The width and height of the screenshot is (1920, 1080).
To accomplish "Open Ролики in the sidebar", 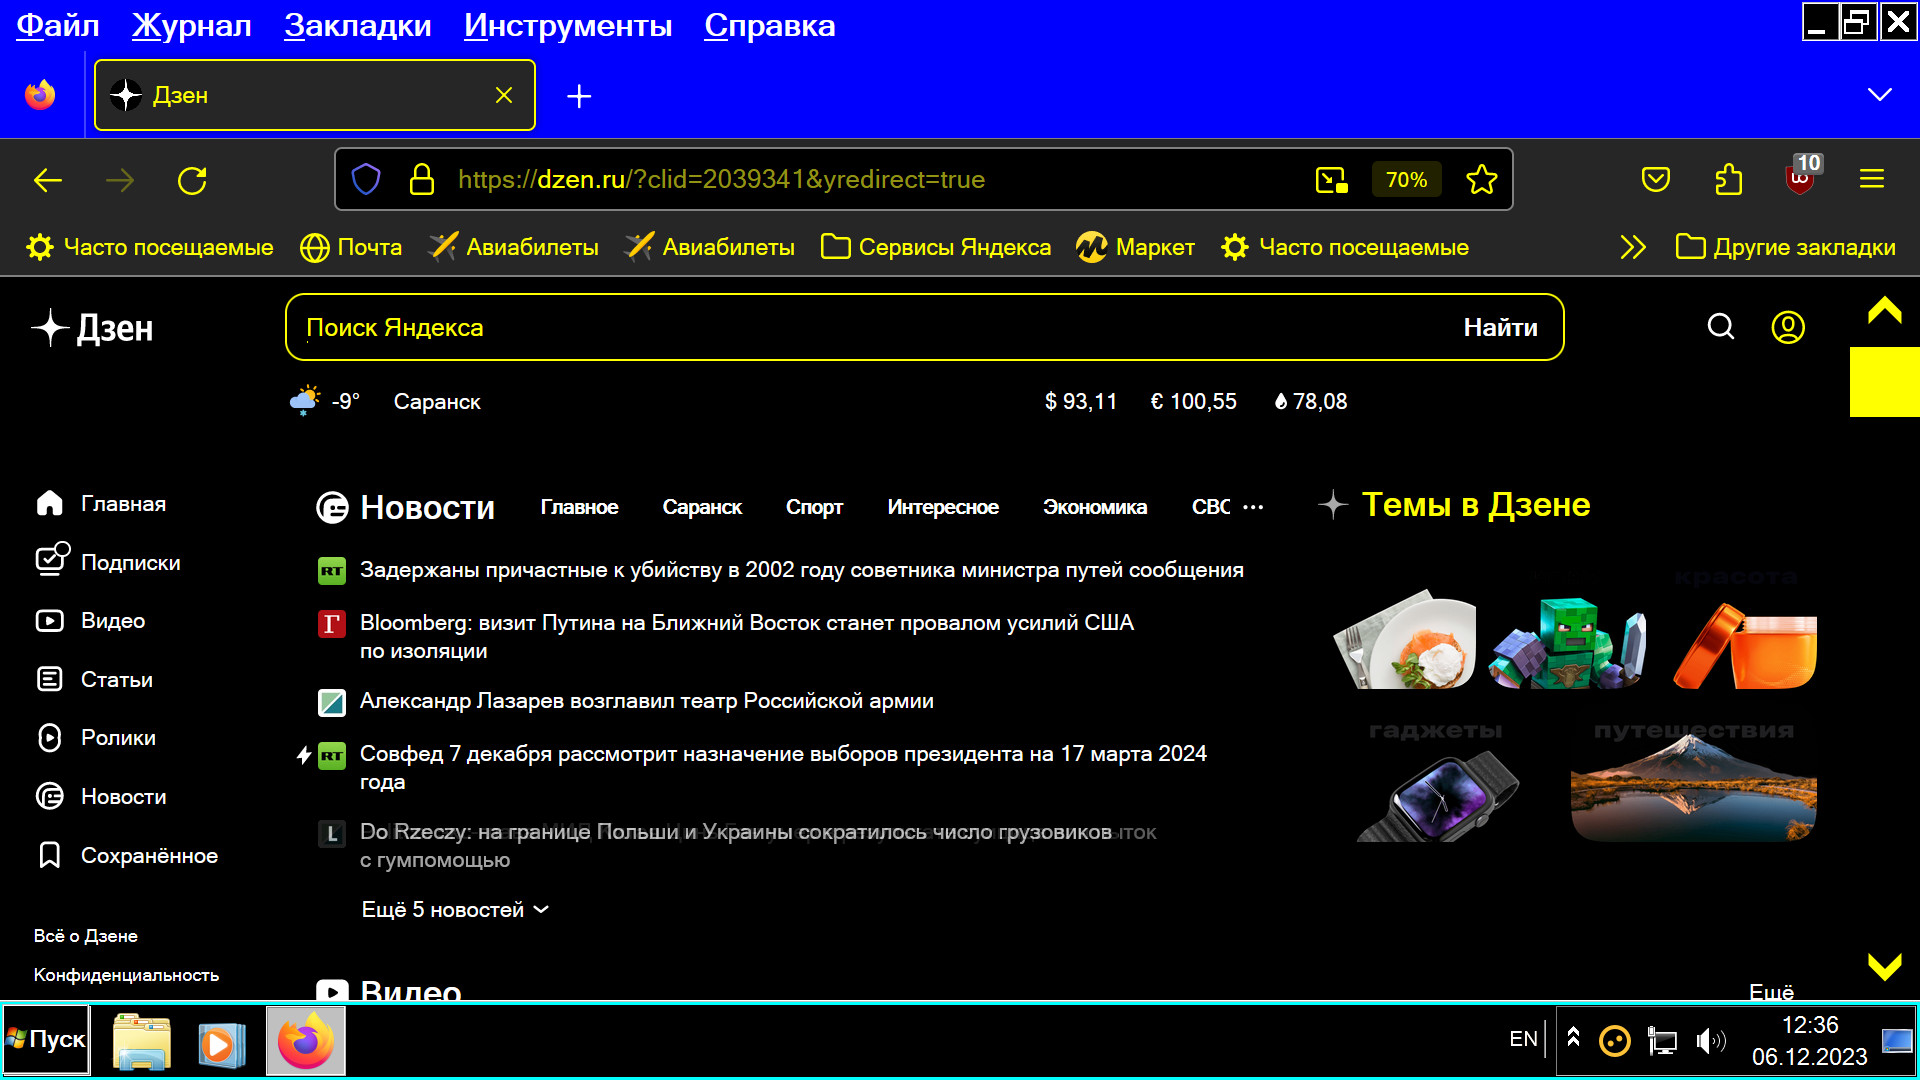I will point(96,738).
